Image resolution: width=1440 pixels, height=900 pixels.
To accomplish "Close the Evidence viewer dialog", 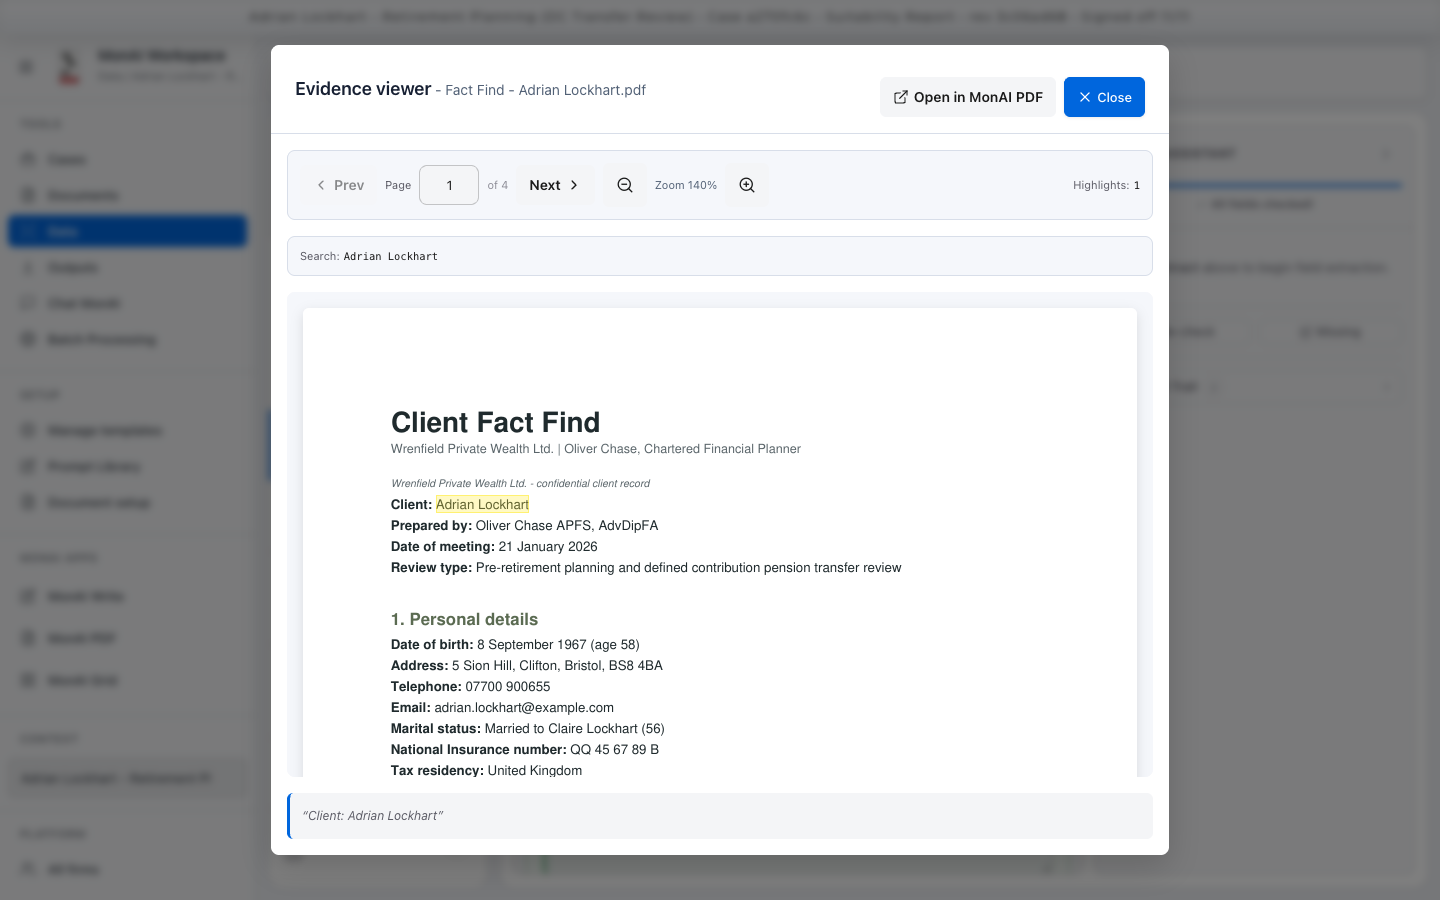I will (x=1104, y=97).
